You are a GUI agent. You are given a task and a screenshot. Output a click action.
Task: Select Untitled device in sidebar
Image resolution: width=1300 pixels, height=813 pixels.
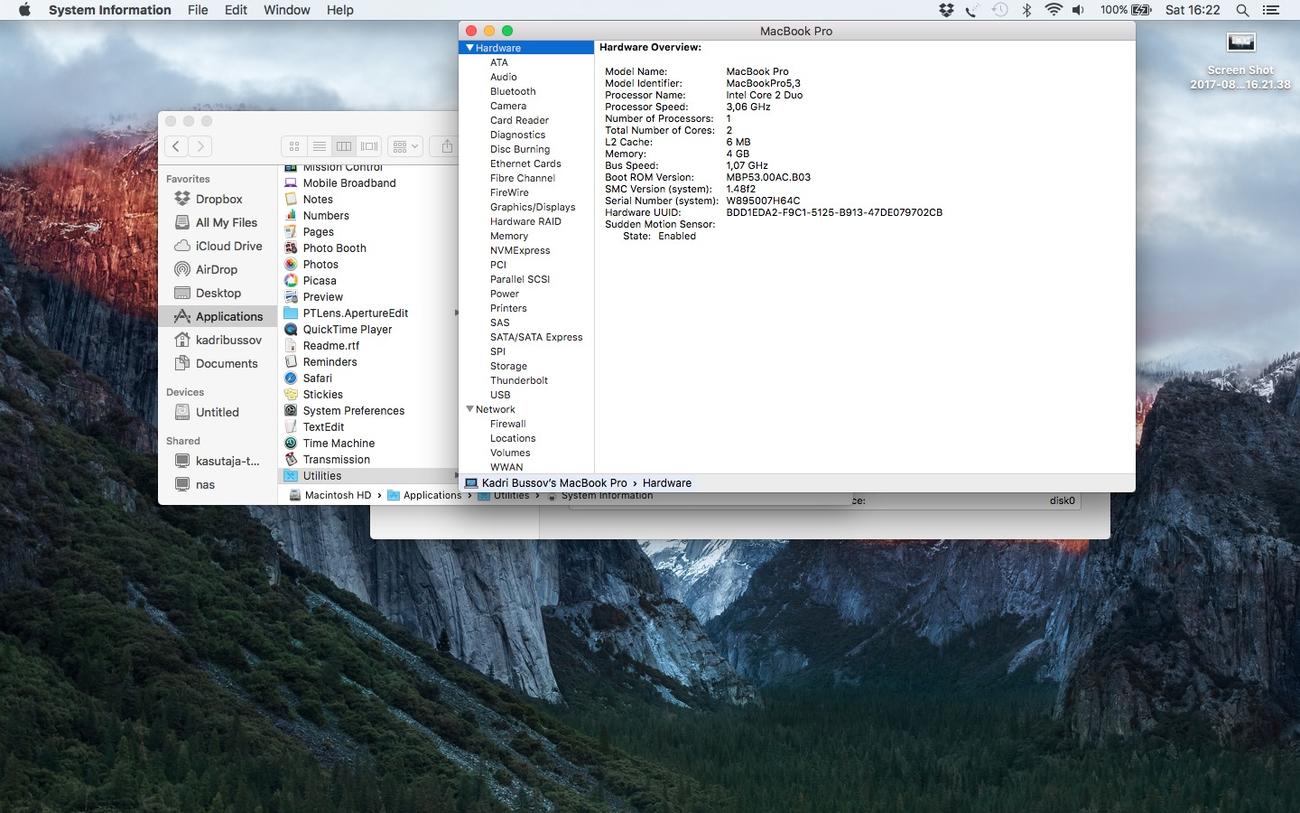pyautogui.click(x=217, y=412)
